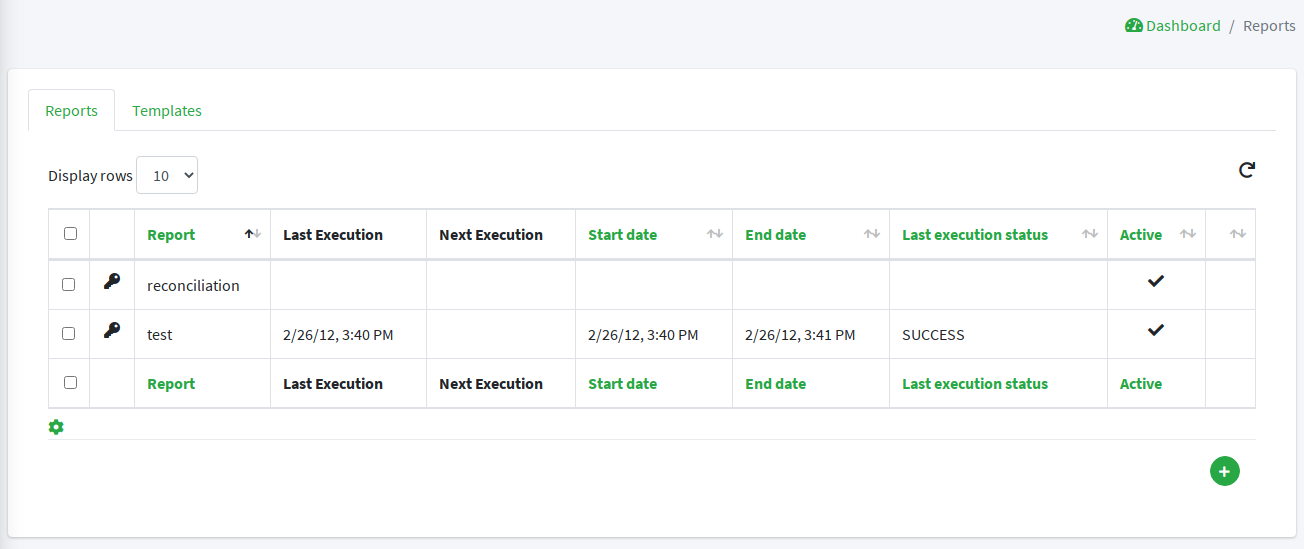Screen dimensions: 1304x549
Task: Open the Dashboard breadcrumb link
Action: (1183, 26)
